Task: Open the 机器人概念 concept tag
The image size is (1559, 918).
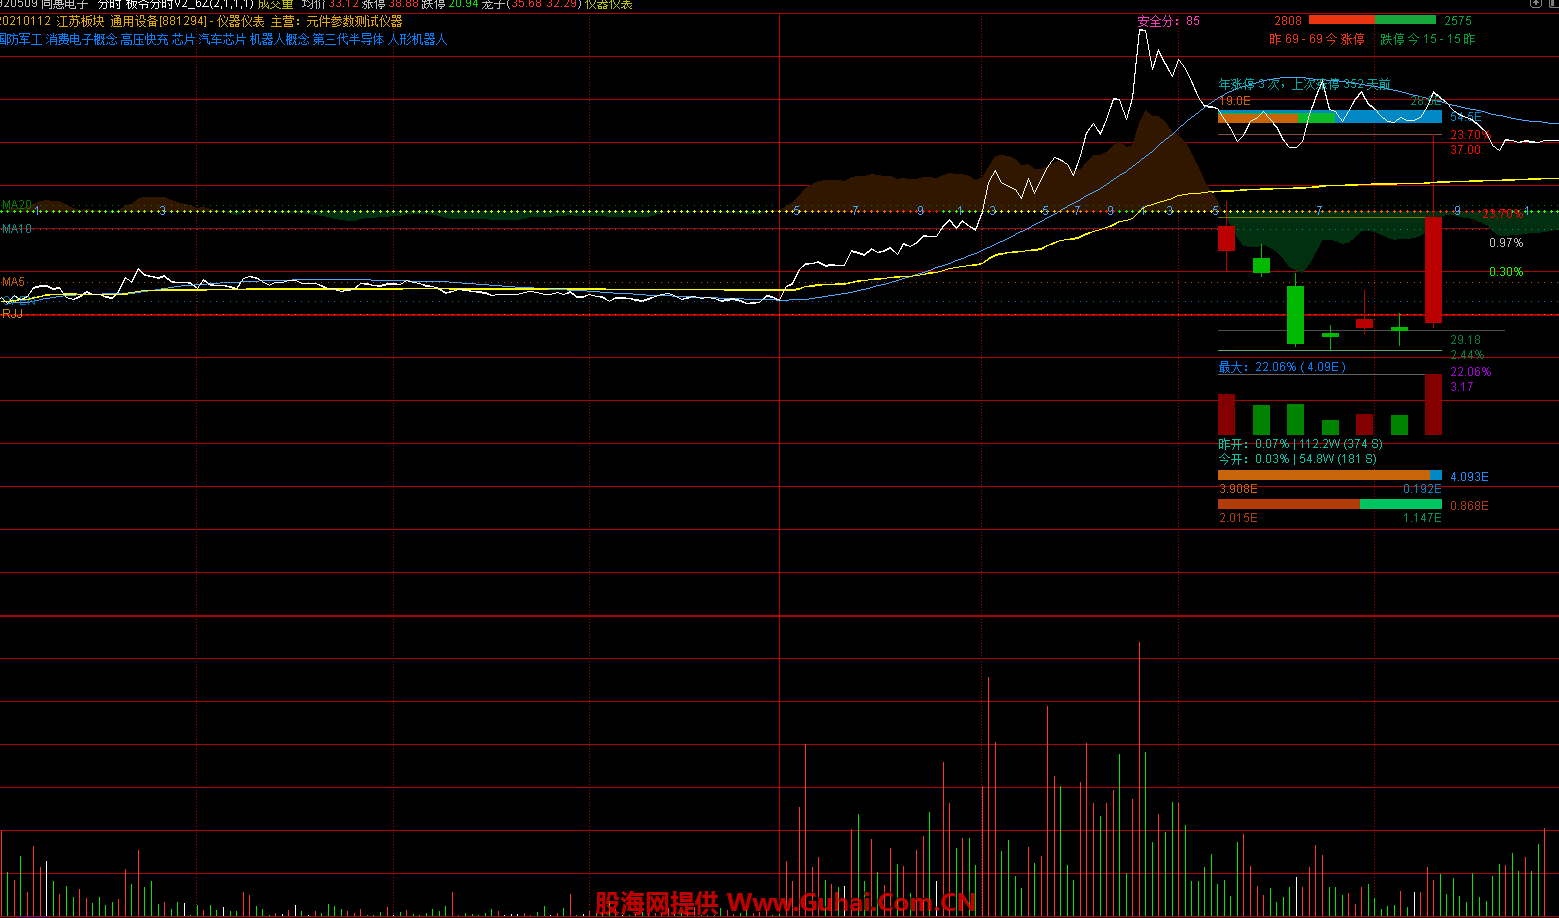Action: pyautogui.click(x=279, y=40)
